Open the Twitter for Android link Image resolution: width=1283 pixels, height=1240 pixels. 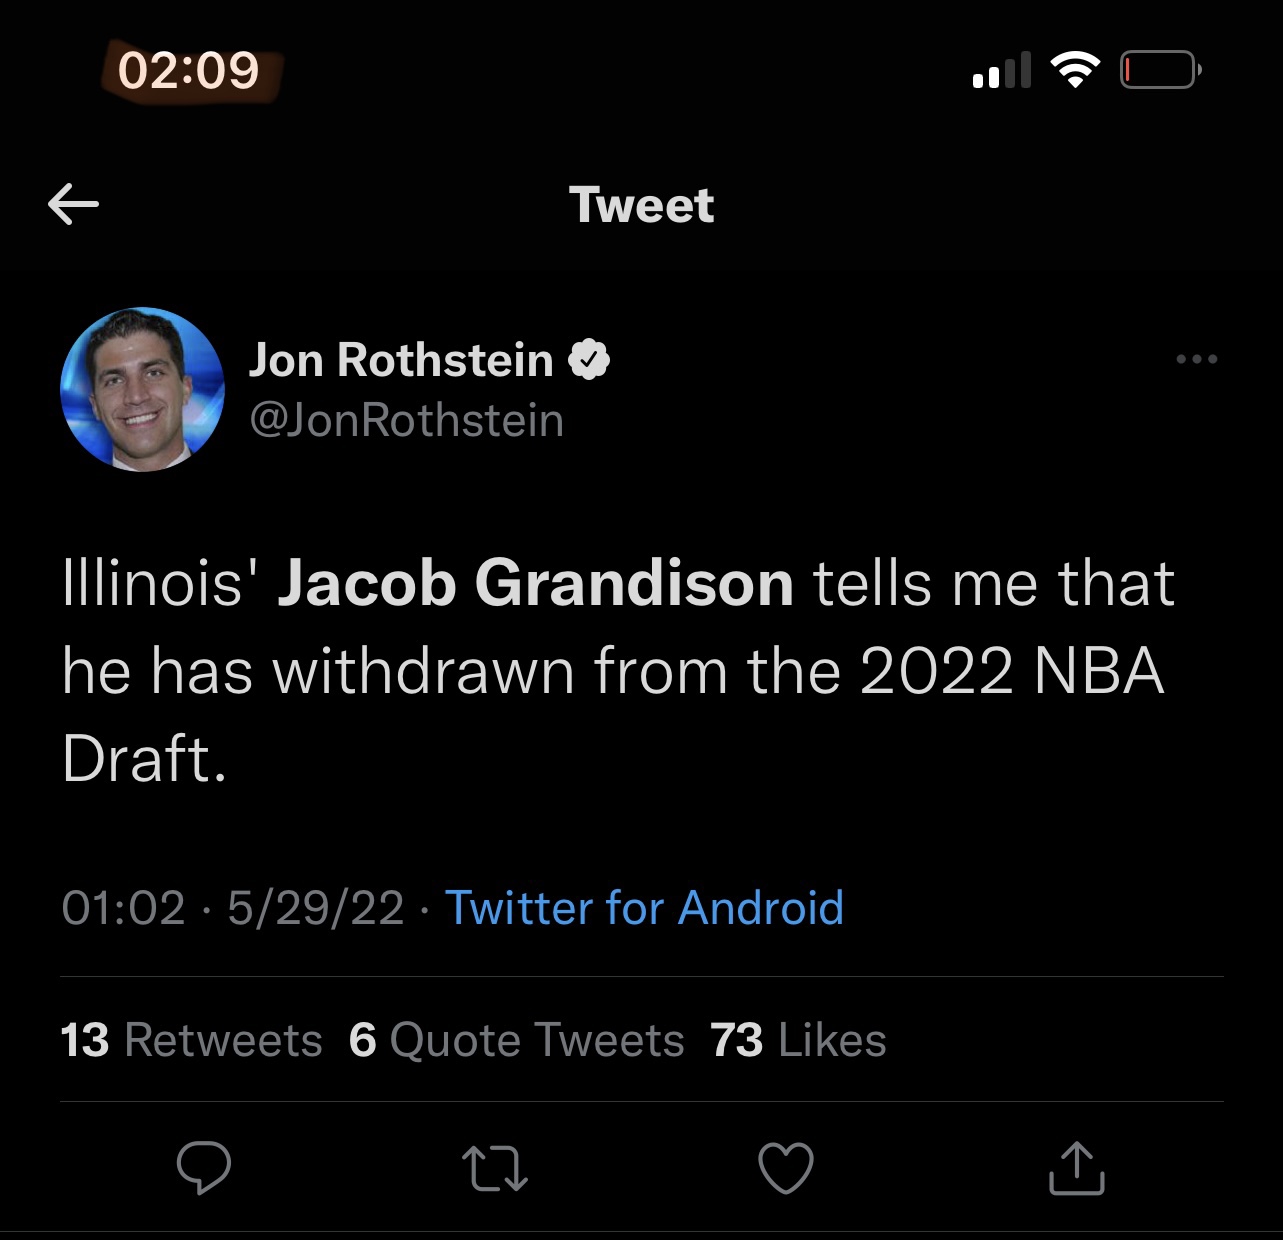tap(644, 908)
